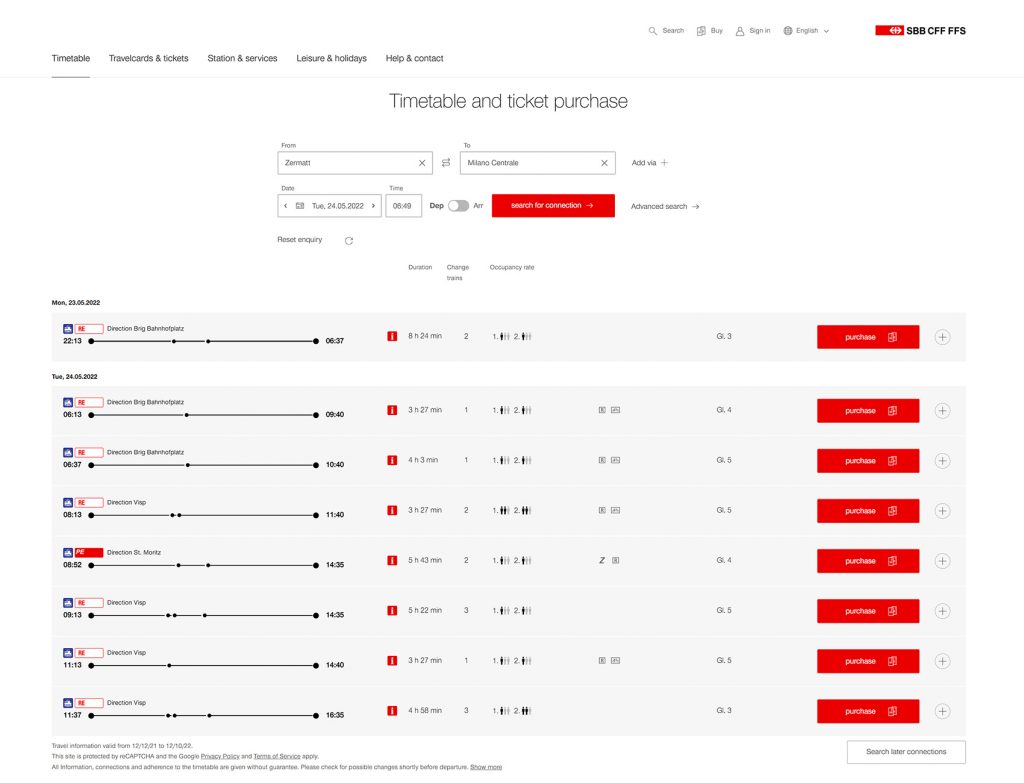Click Add via plus link
Image resolution: width=1024 pixels, height=783 pixels.
point(649,163)
